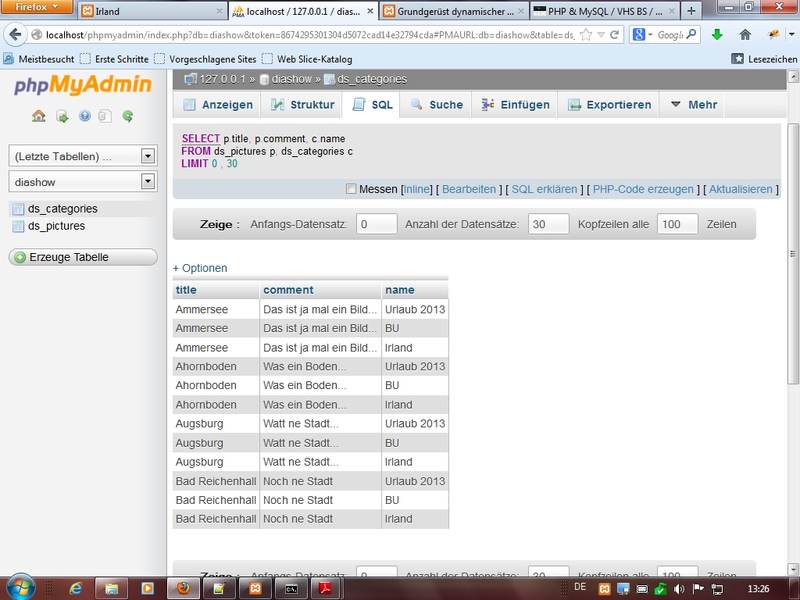Screen dimensions: 800x600
Task: Click the volume speaker tray icon
Action: [x=679, y=589]
